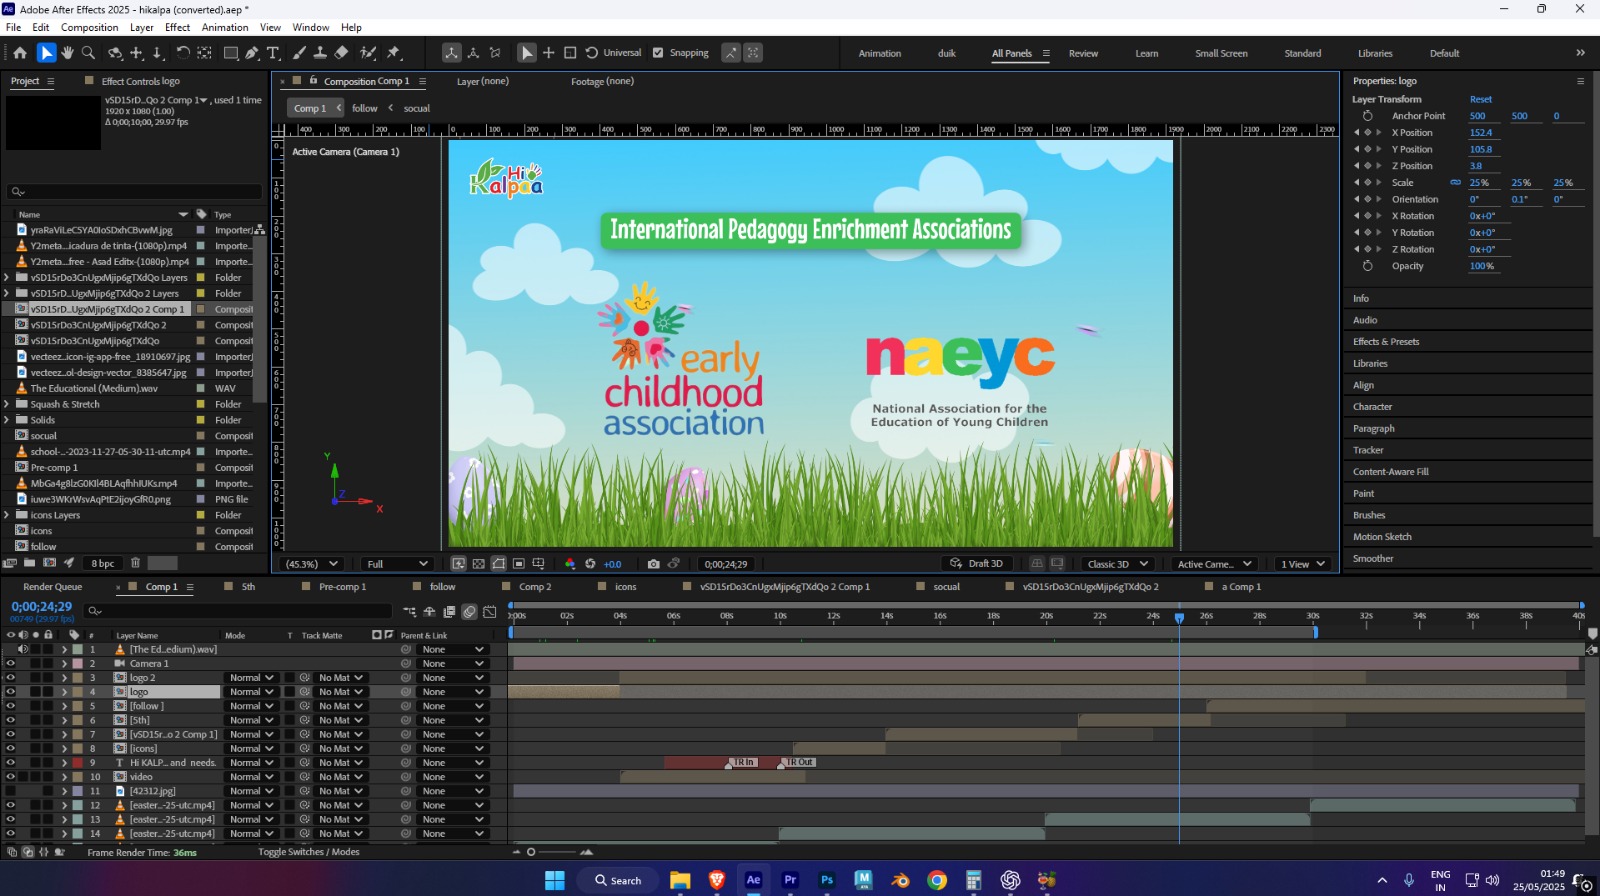Delete selected project item with trash icon

pos(136,563)
